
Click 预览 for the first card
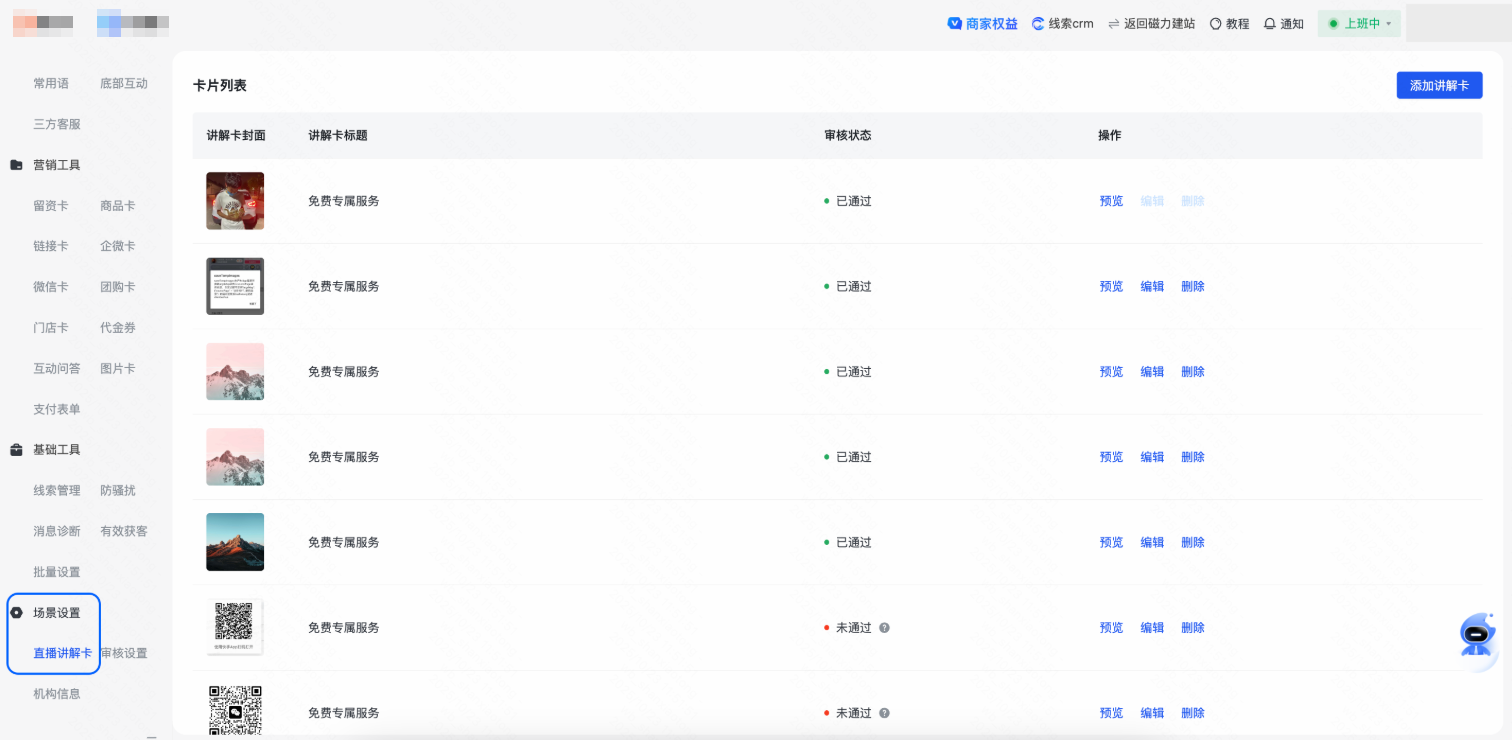(1111, 201)
